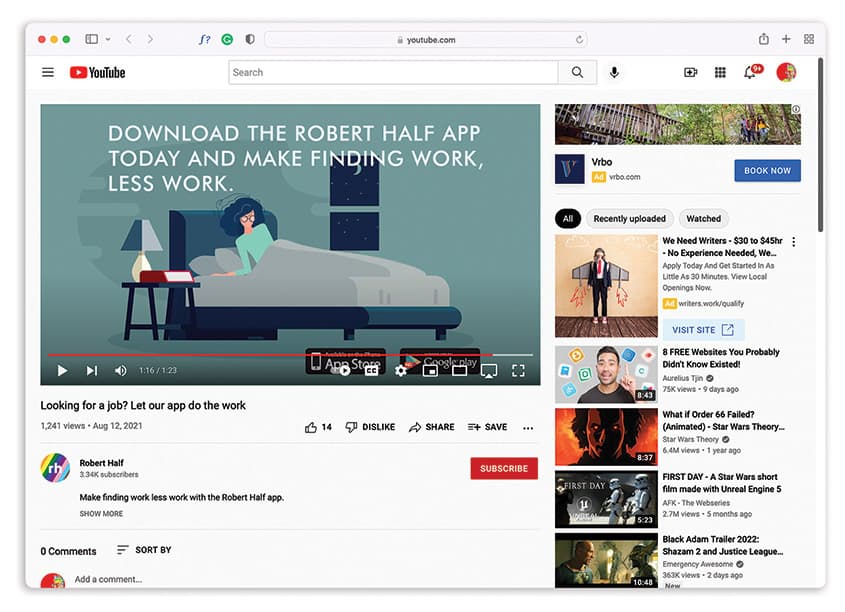Click the youtube.com address bar
The image size is (845, 612).
(426, 39)
